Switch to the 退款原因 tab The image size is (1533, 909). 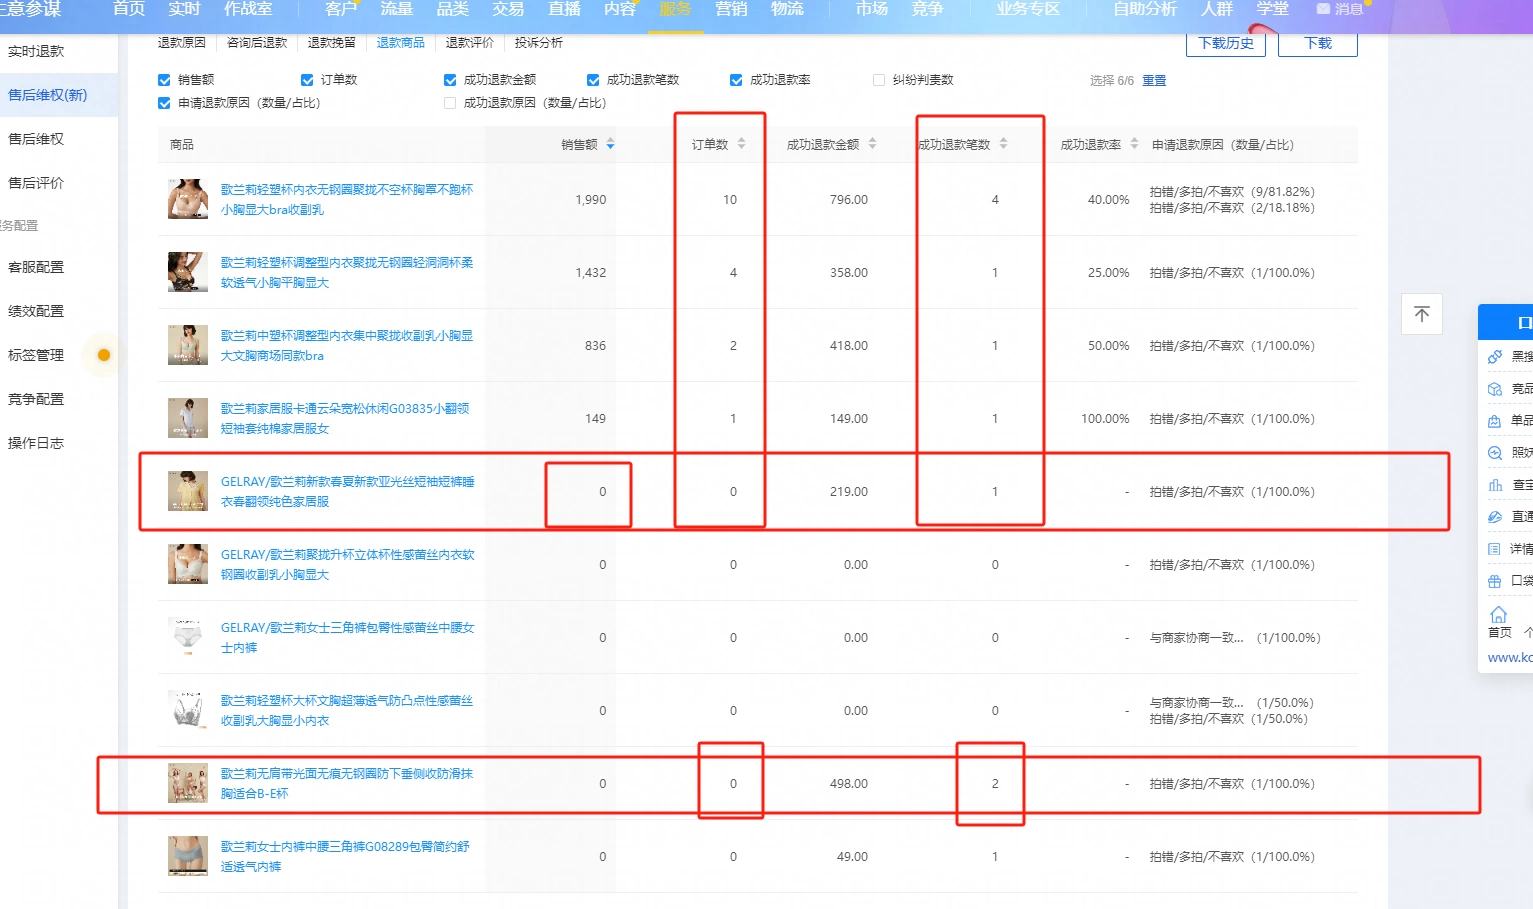(x=182, y=43)
